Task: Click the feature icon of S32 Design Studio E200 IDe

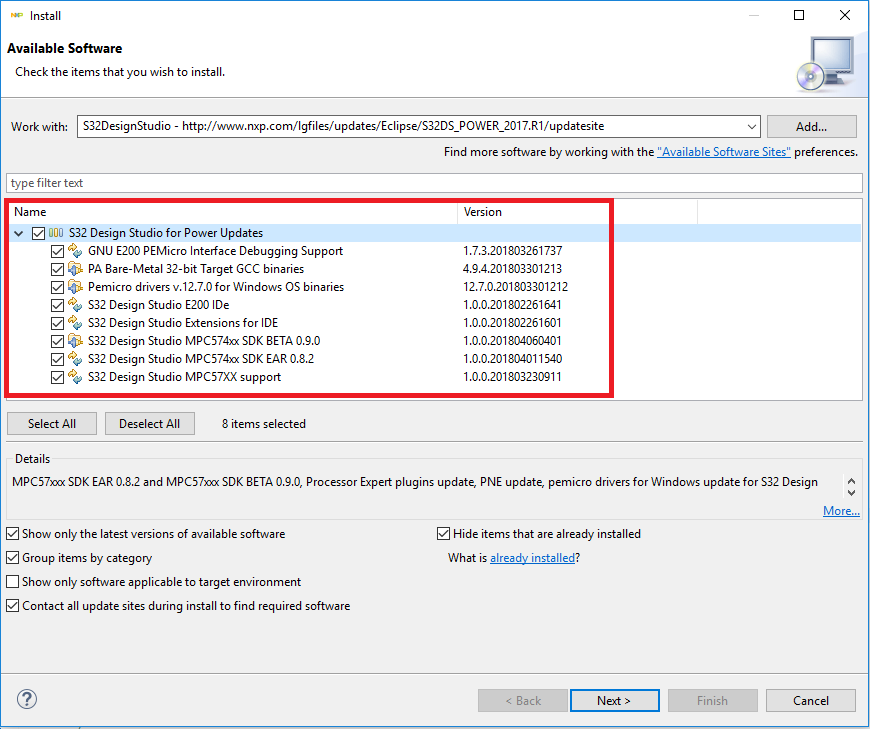Action: [75, 305]
